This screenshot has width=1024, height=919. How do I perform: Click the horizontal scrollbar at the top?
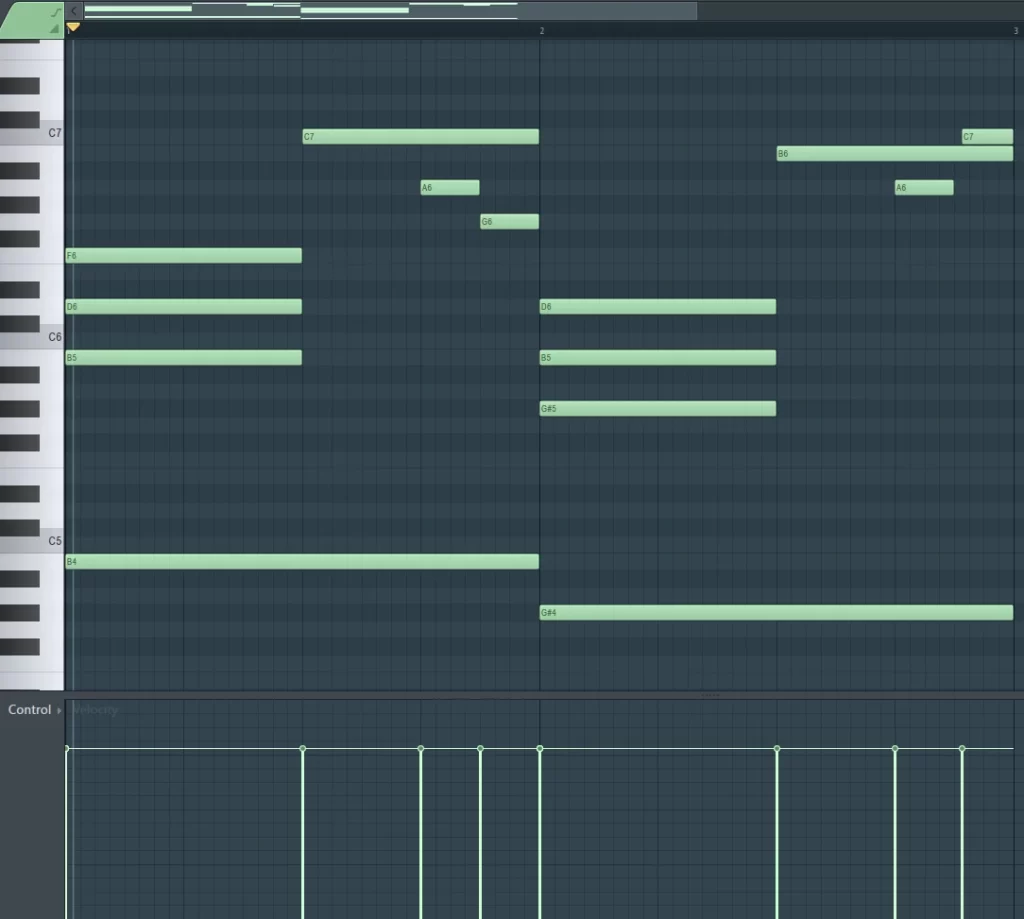[x=390, y=10]
